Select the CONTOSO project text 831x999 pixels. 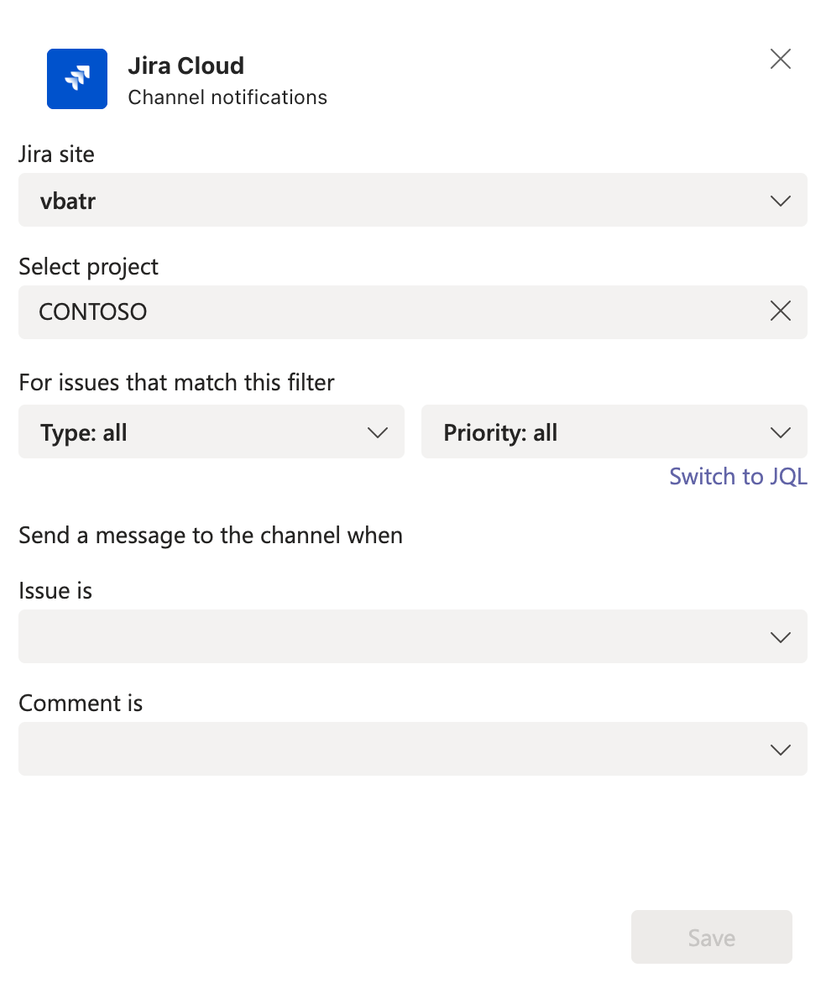click(x=92, y=311)
